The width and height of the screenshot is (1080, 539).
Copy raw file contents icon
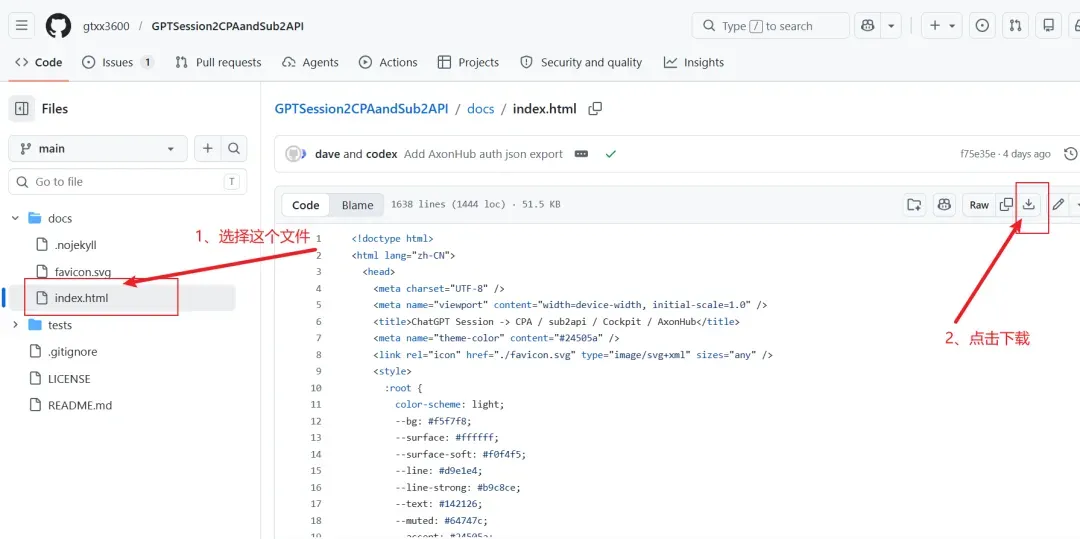click(x=1006, y=204)
